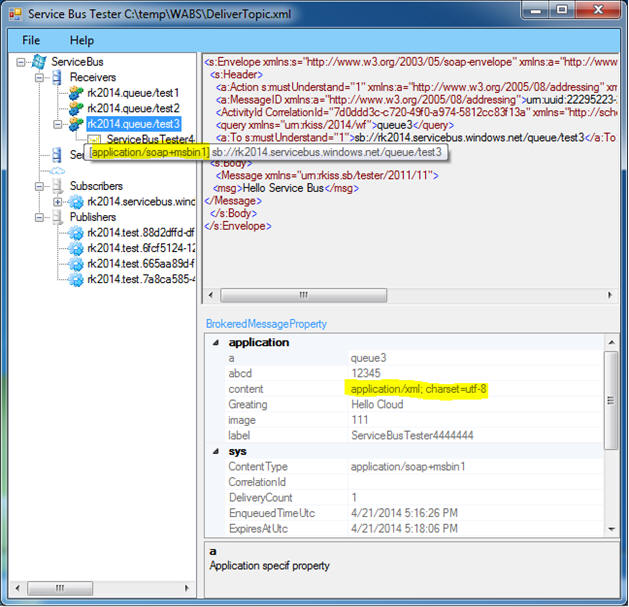Click the ServiceBus root node icon

(39, 62)
